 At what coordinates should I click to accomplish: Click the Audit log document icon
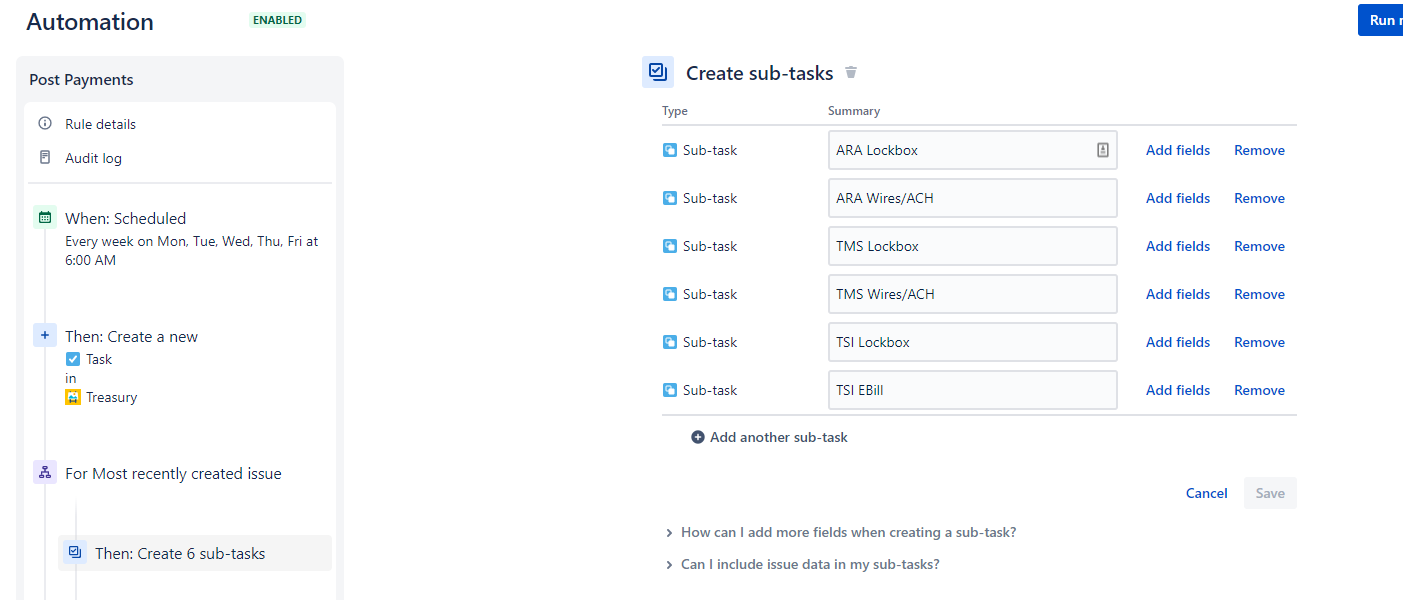(44, 157)
